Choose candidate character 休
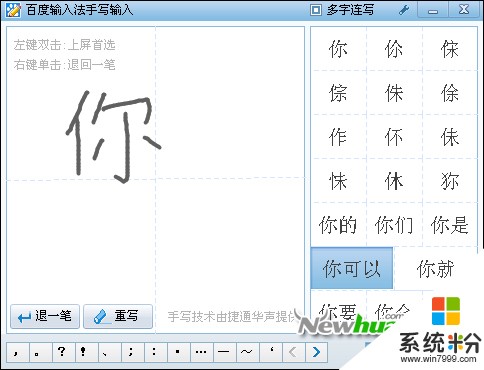Viewport: 484px width, 370px height. 394,181
